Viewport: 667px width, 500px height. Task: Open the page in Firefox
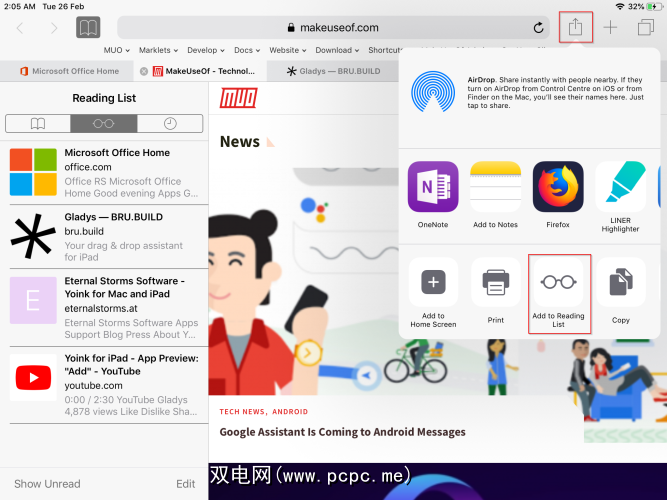(x=558, y=194)
